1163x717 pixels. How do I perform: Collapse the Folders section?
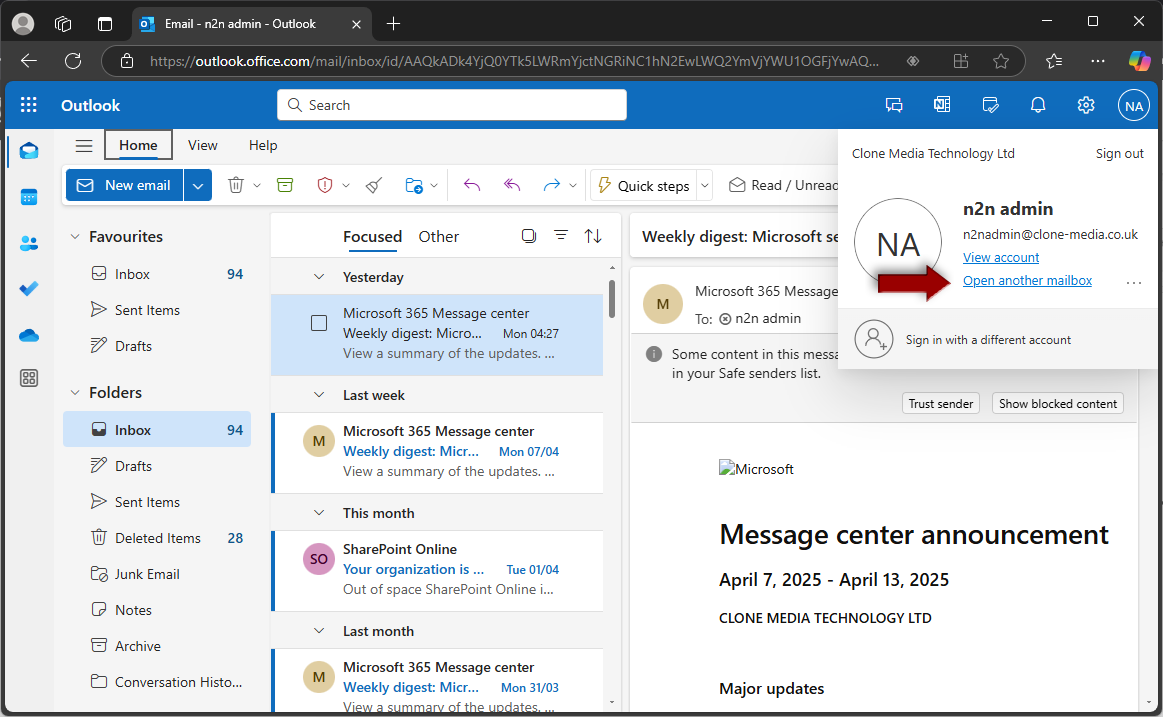click(74, 392)
